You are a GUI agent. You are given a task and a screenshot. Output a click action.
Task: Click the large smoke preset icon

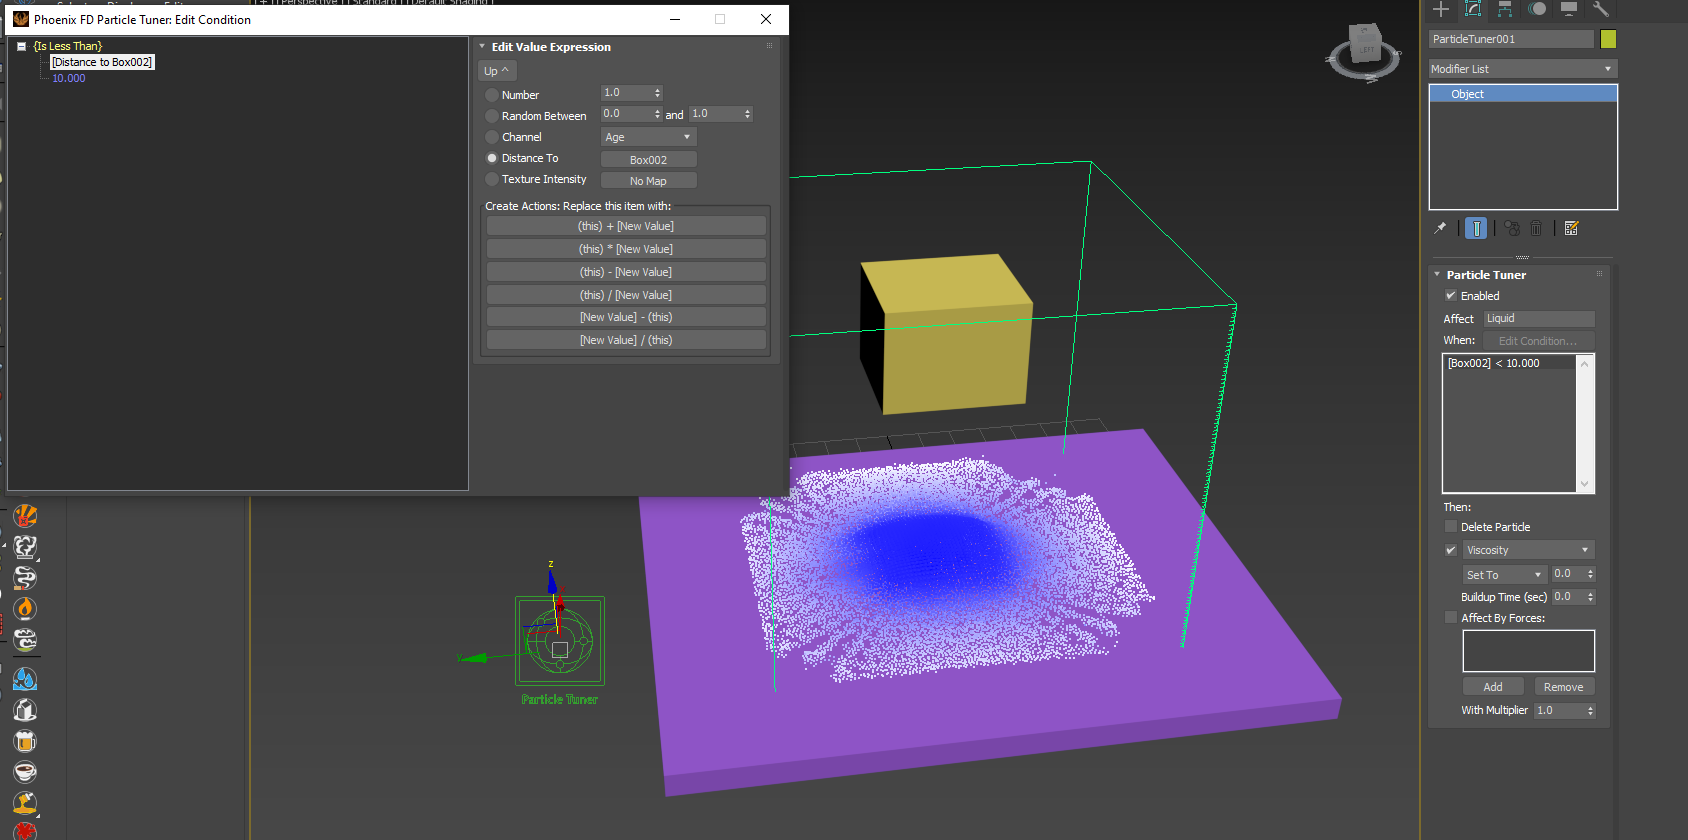pyautogui.click(x=25, y=547)
